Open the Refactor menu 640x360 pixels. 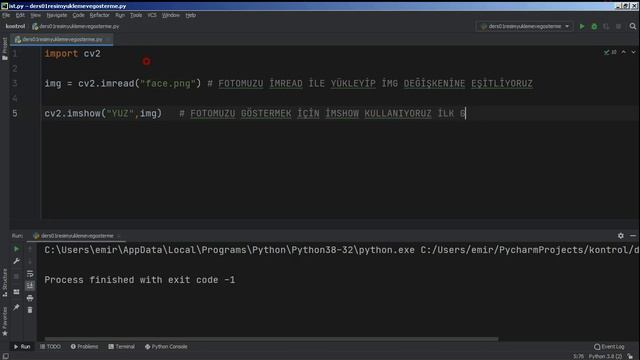pyautogui.click(x=99, y=15)
